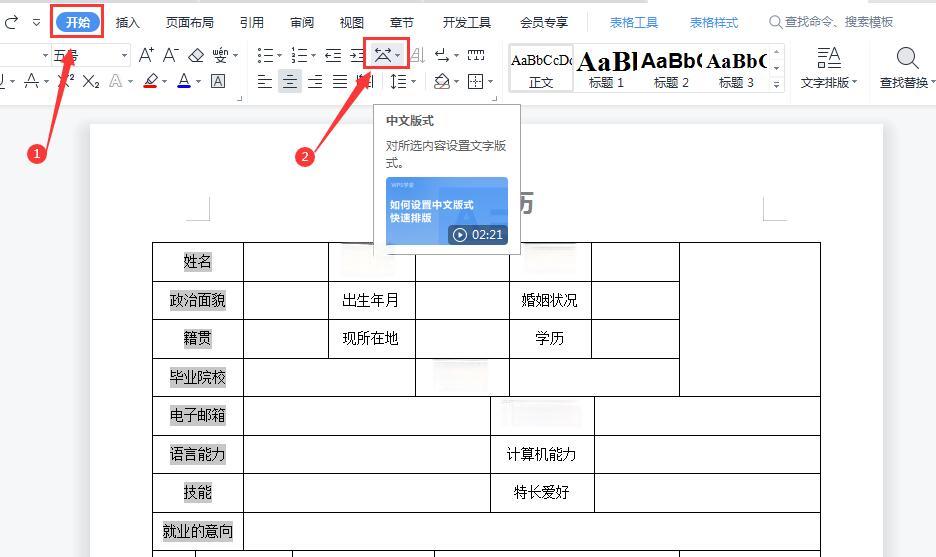
Task: Switch to the 插入 tab
Action: point(128,22)
